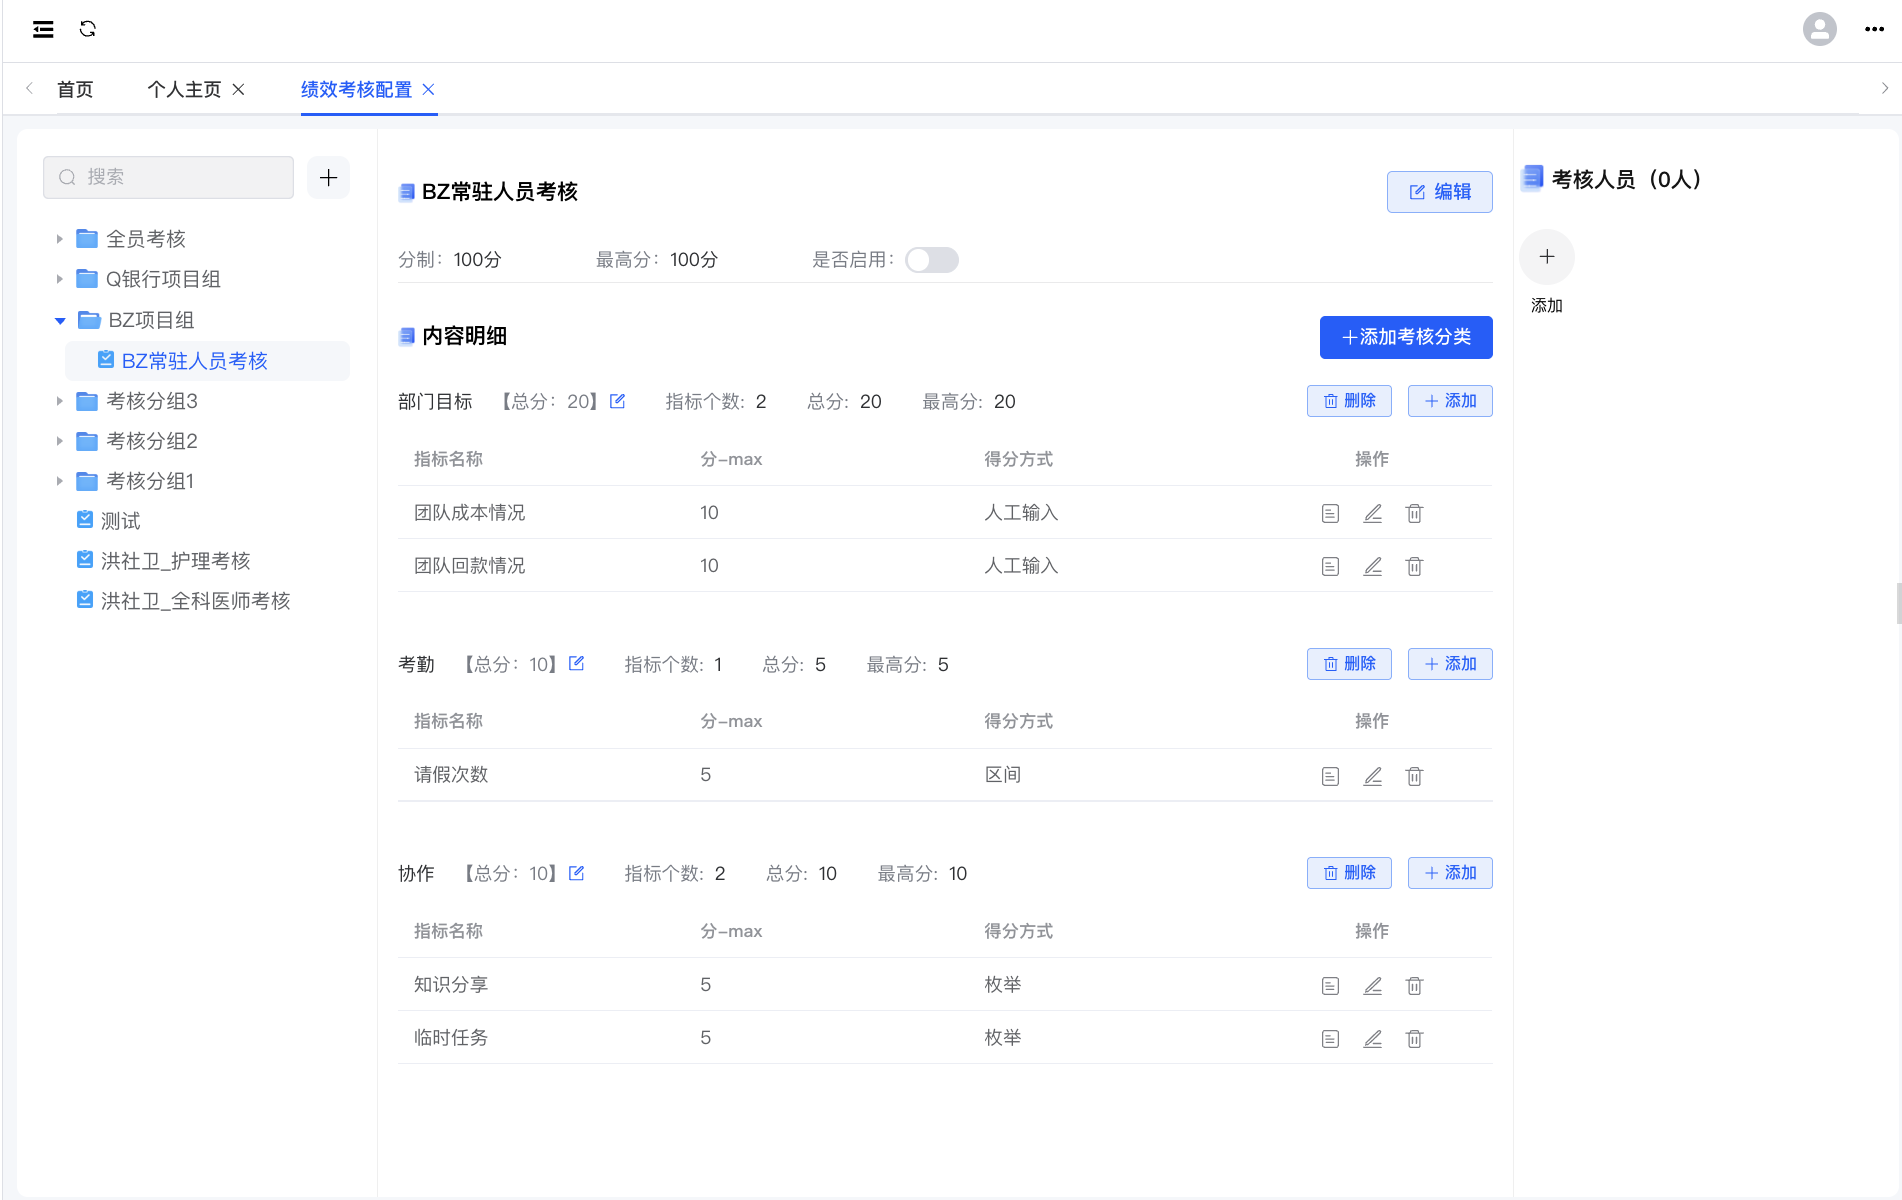The image size is (1902, 1200).
Task: Close the 个人主页 tab
Action: [238, 89]
